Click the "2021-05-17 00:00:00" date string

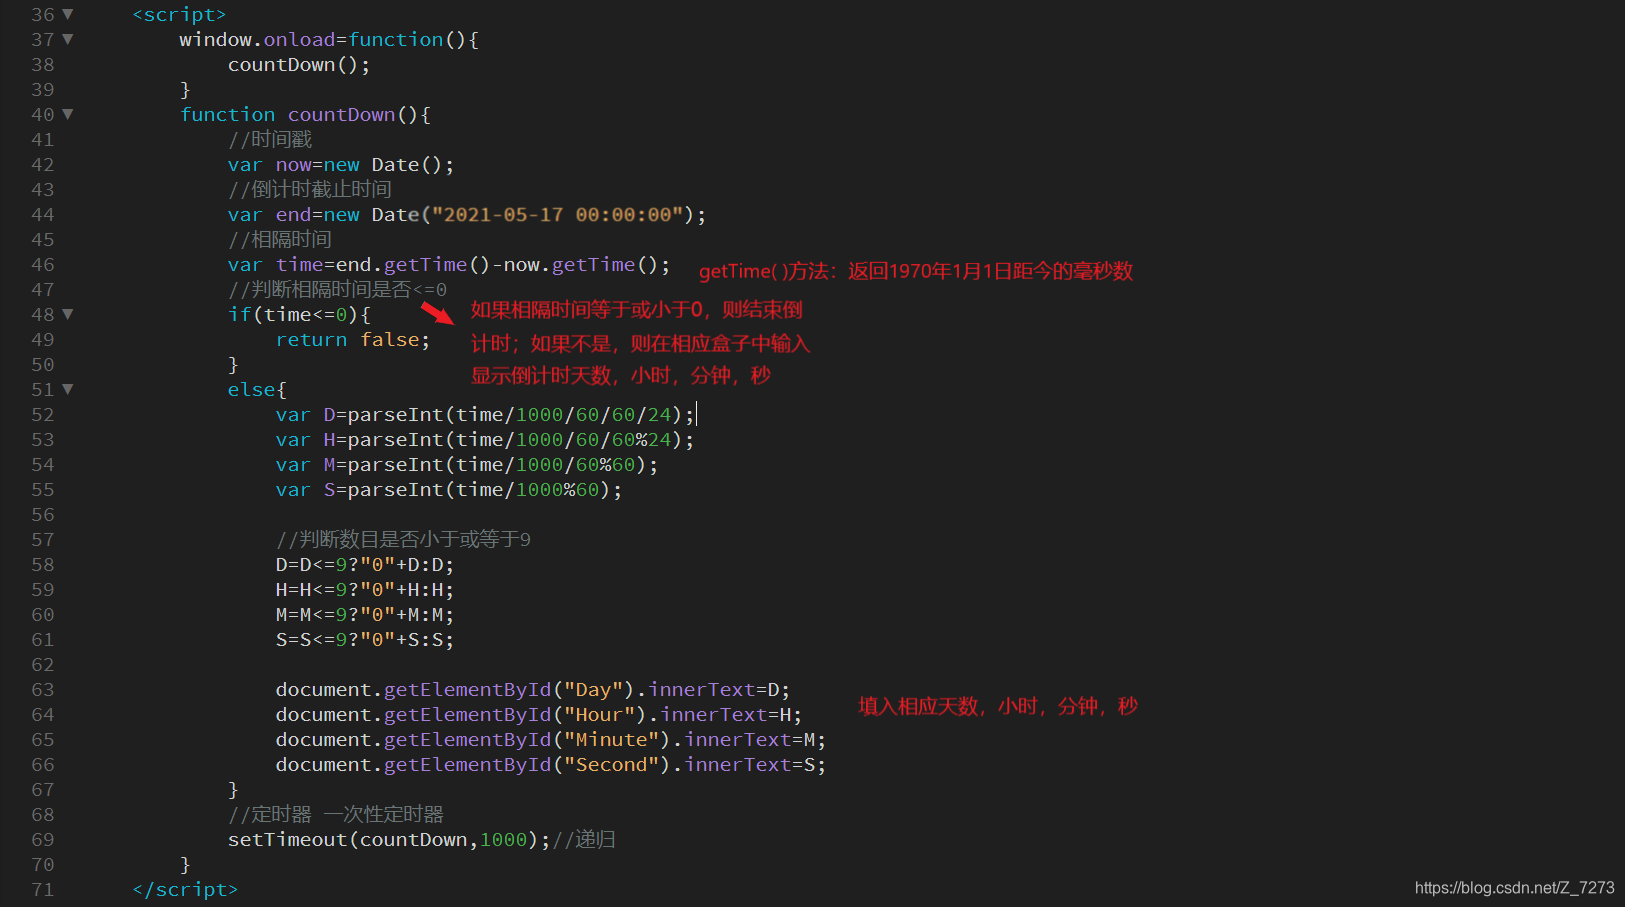tap(557, 215)
